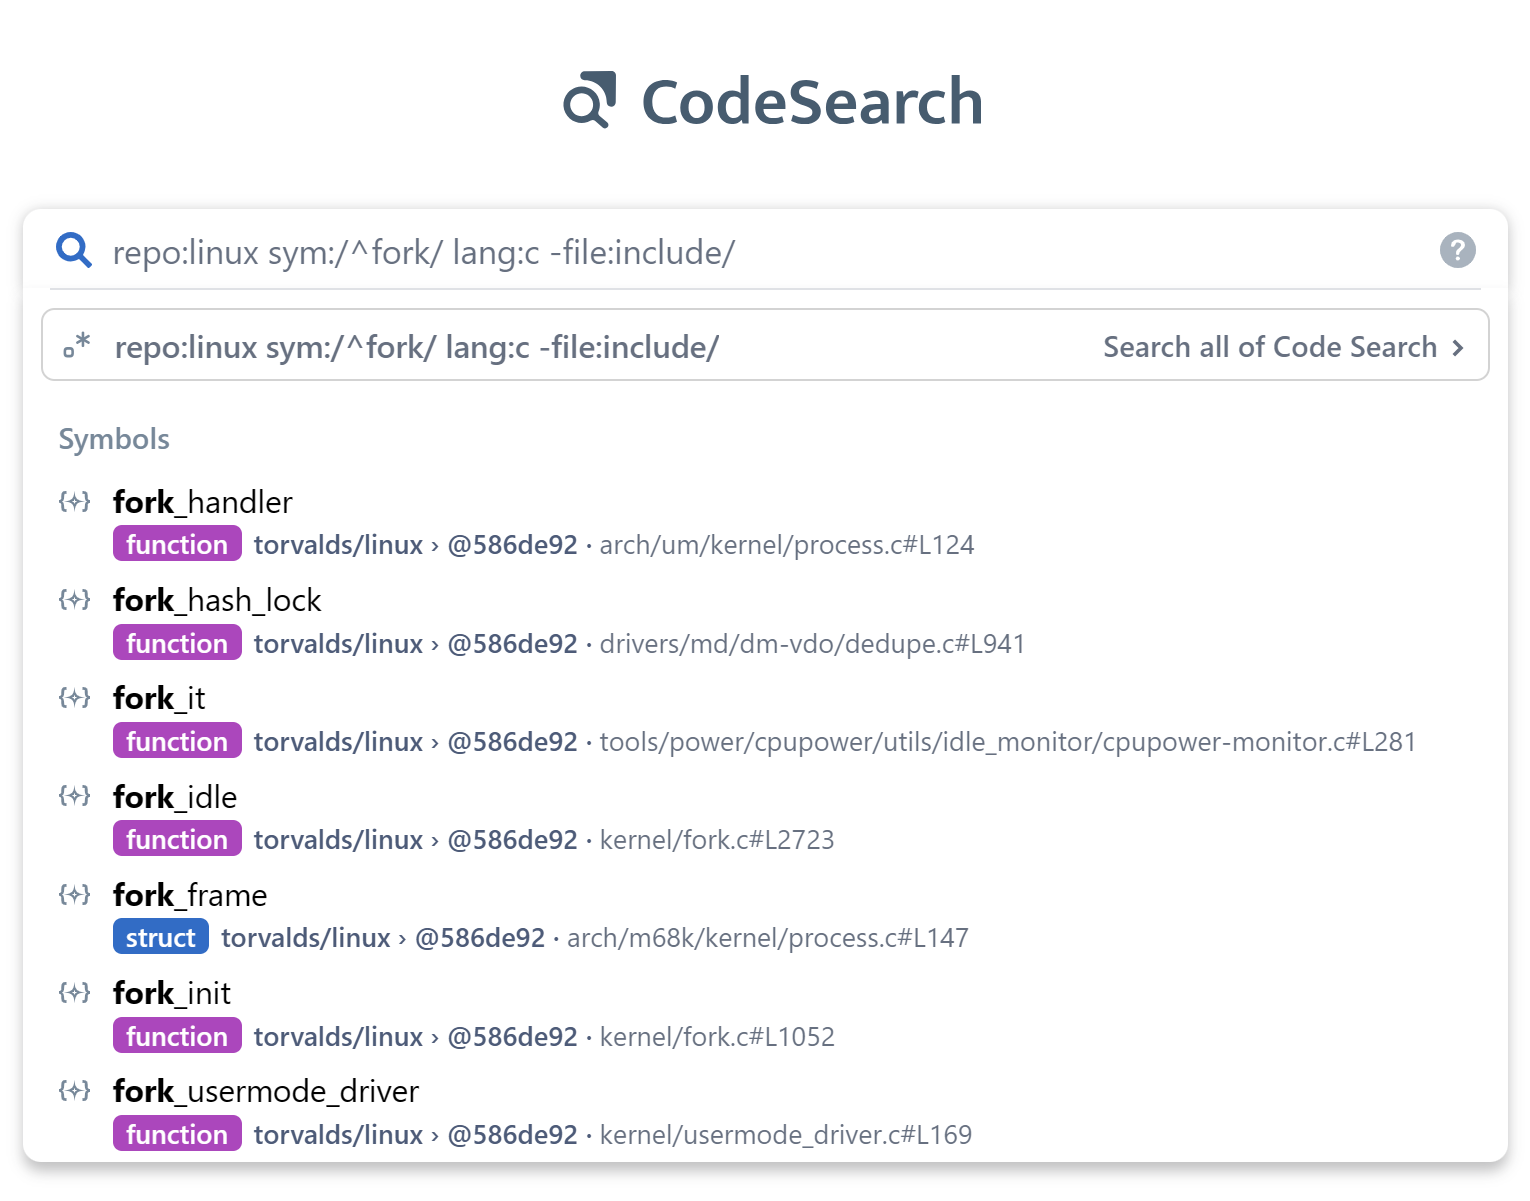Click the function badge under fork_hash_lock

coord(177,643)
